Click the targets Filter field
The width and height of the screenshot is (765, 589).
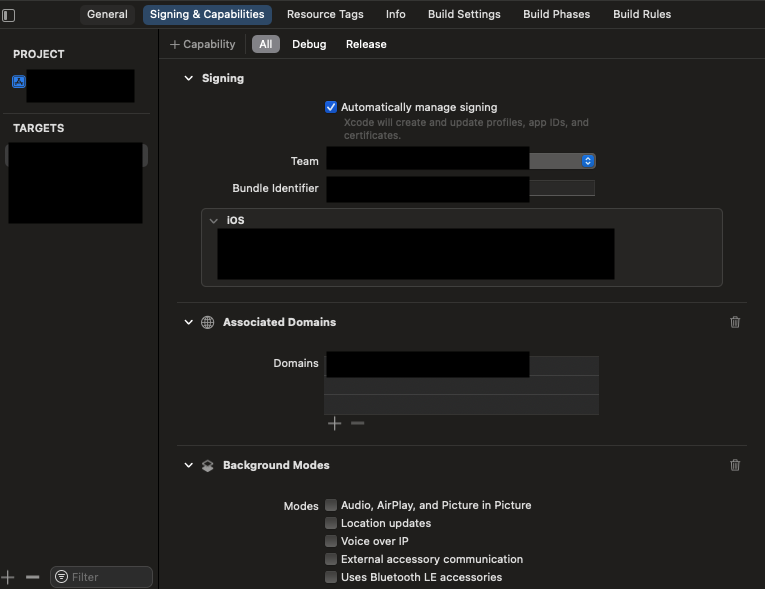(x=101, y=577)
